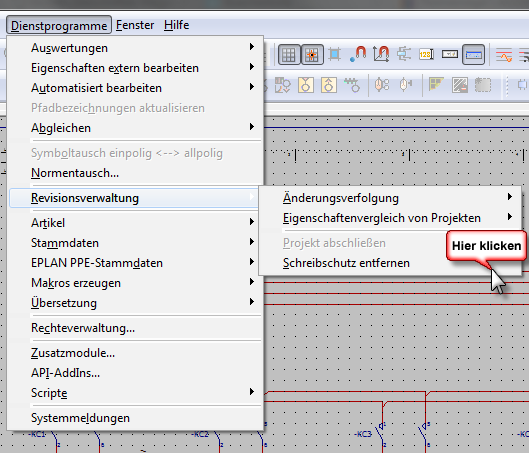This screenshot has height=453, width=529.
Task: Click the yellow square downward-symbol icon
Action: click(x=306, y=85)
